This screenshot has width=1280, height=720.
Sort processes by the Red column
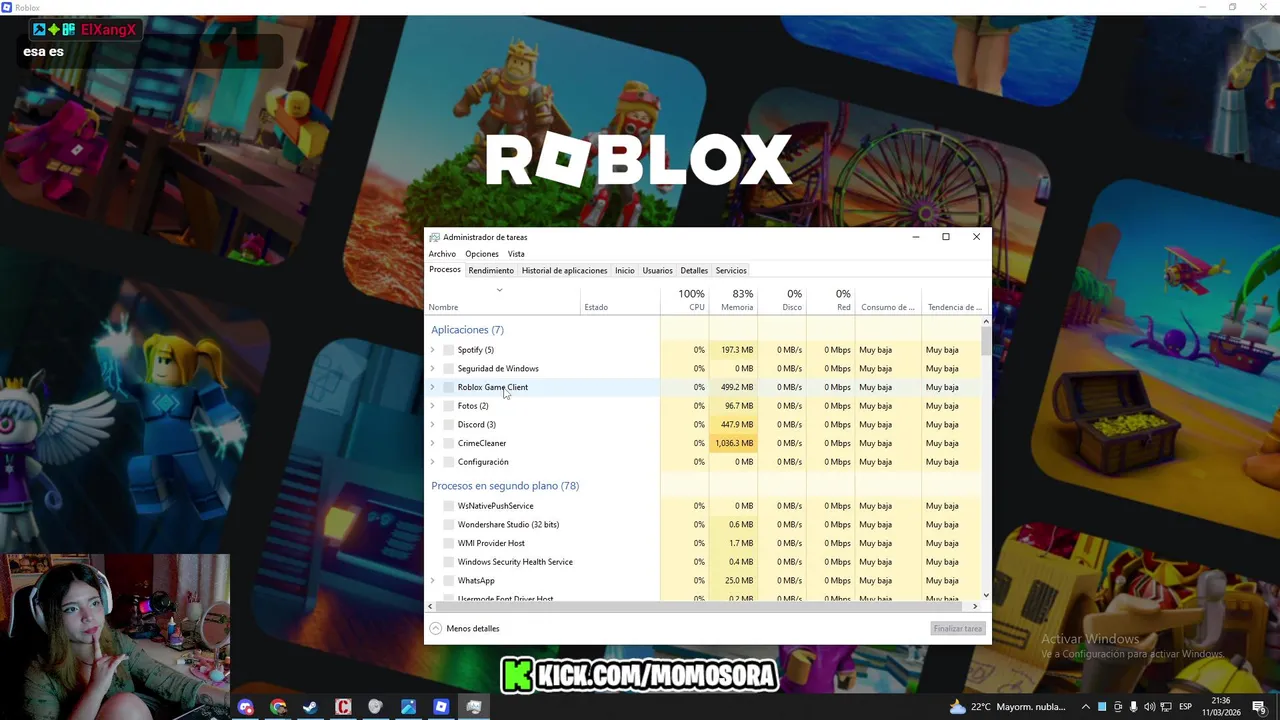click(831, 299)
